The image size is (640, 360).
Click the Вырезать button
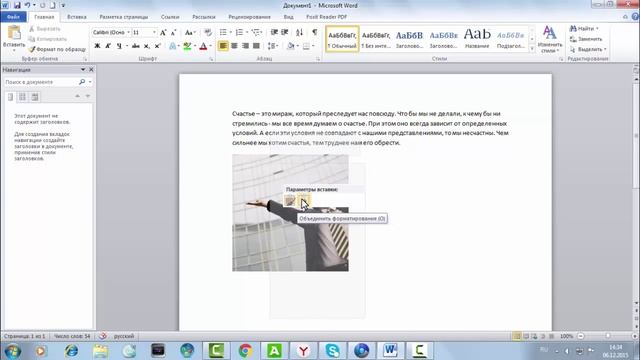coord(45,29)
